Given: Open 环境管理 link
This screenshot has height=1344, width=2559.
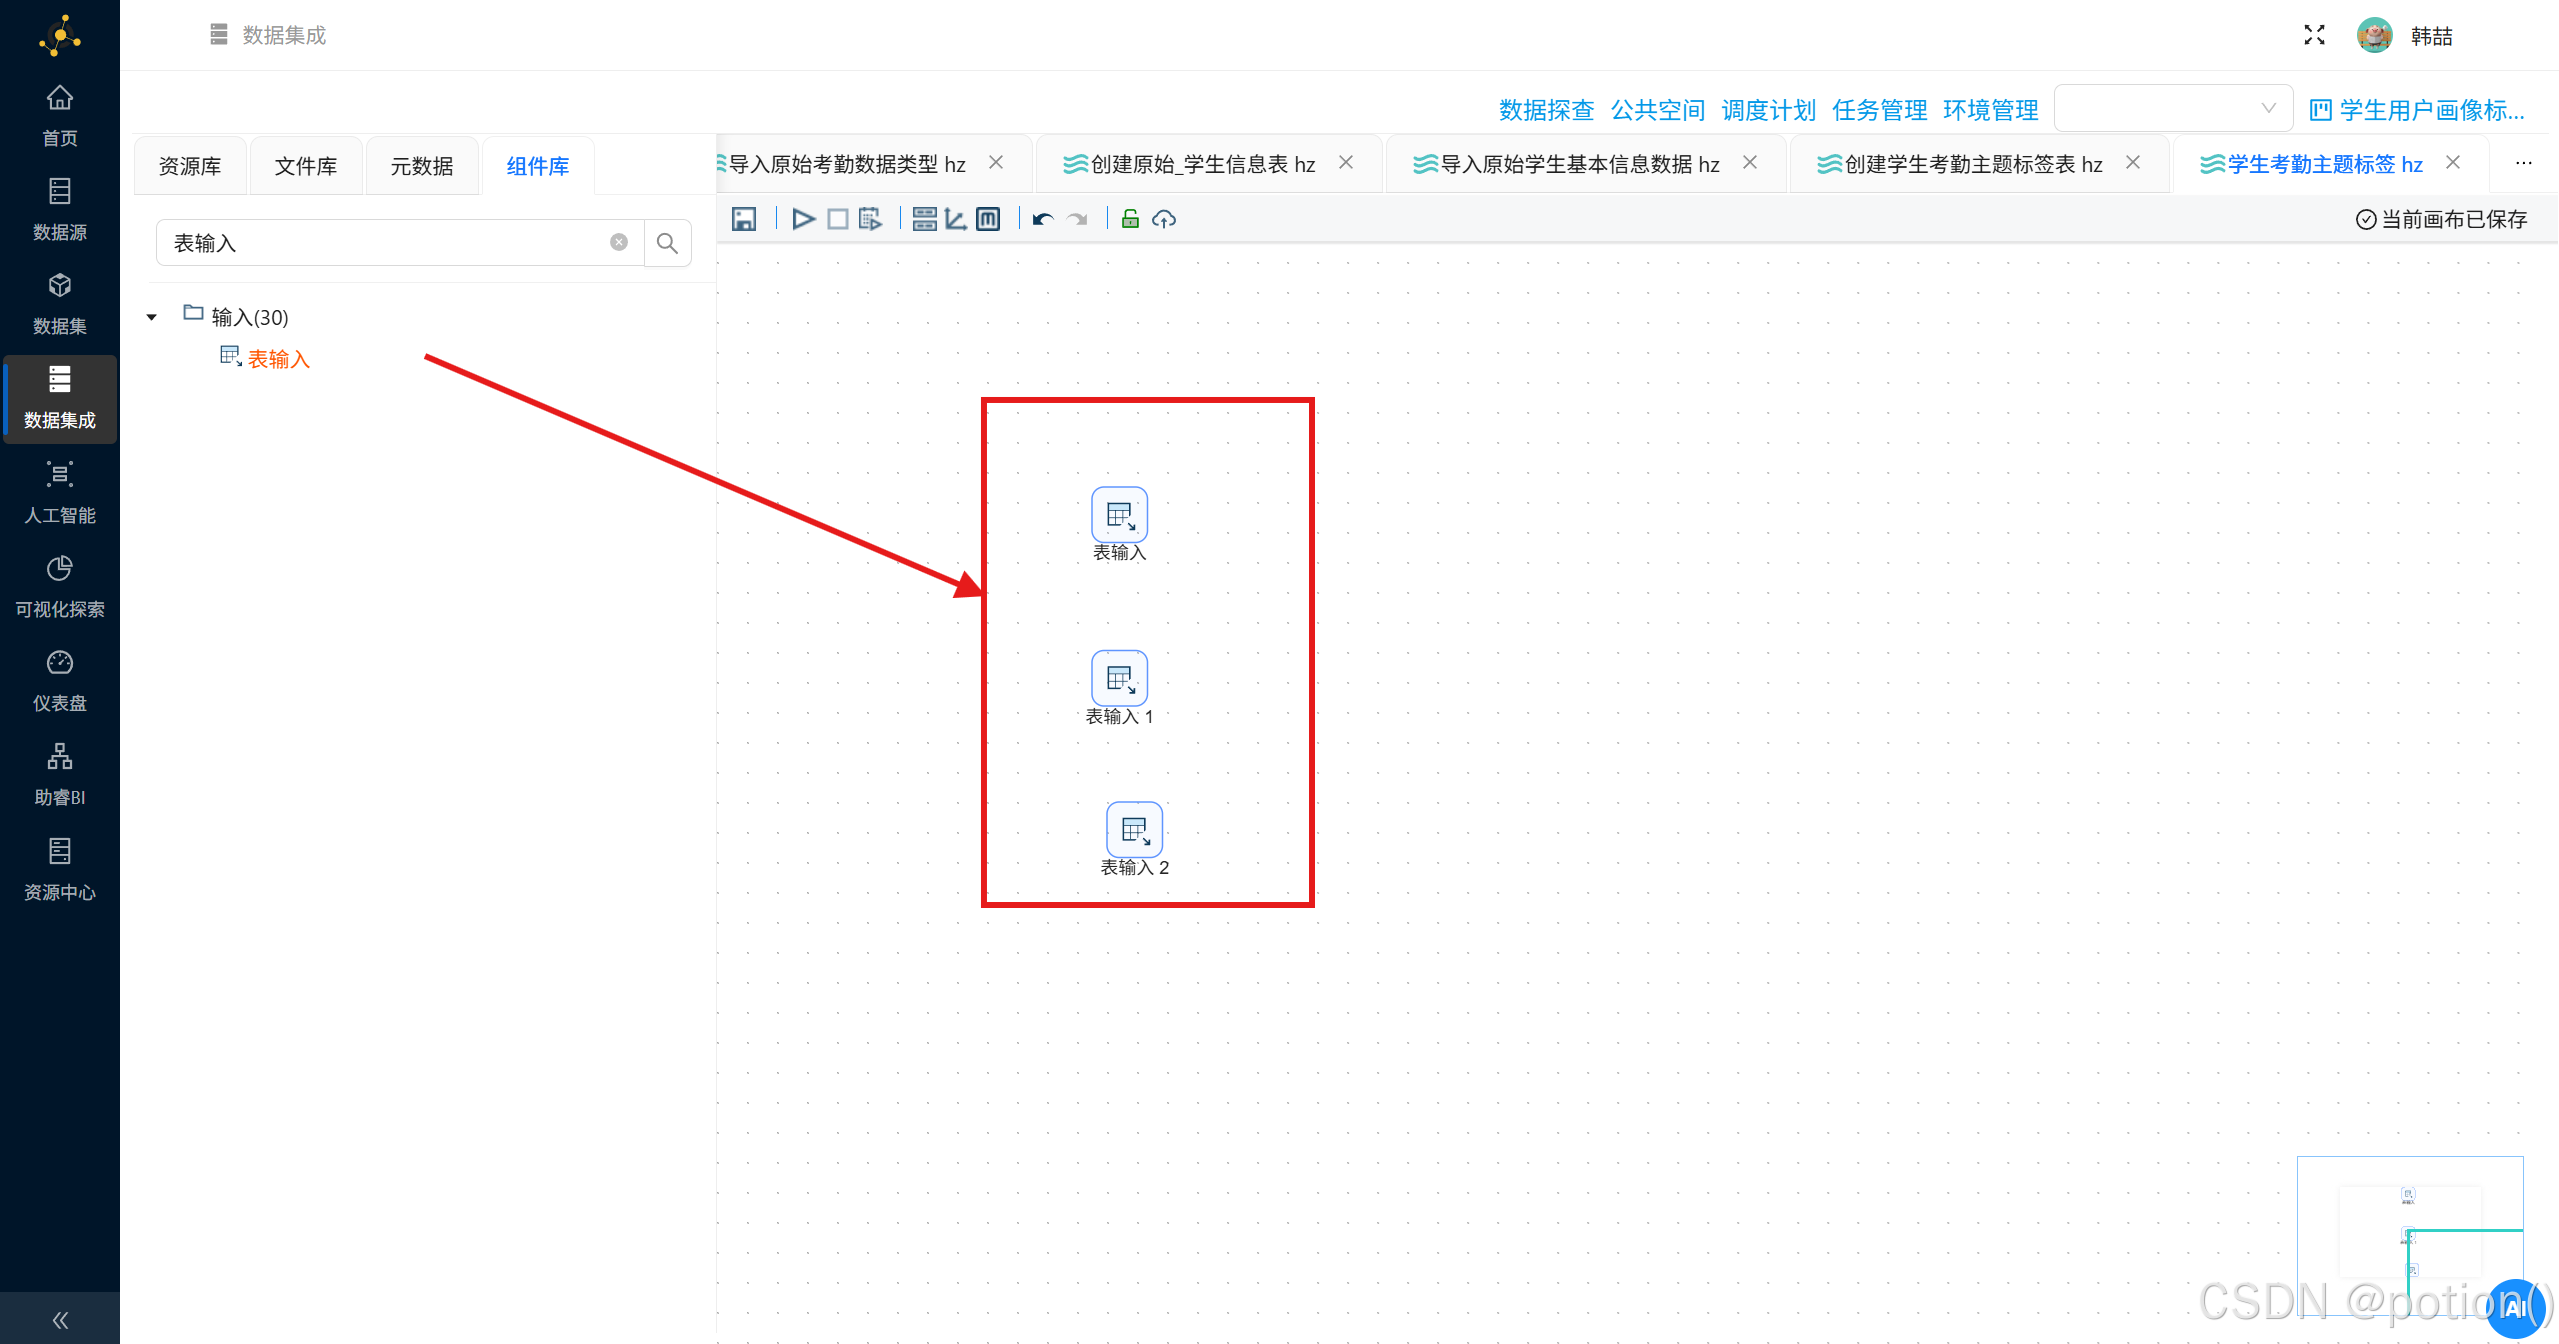Looking at the screenshot, I should pyautogui.click(x=1990, y=110).
